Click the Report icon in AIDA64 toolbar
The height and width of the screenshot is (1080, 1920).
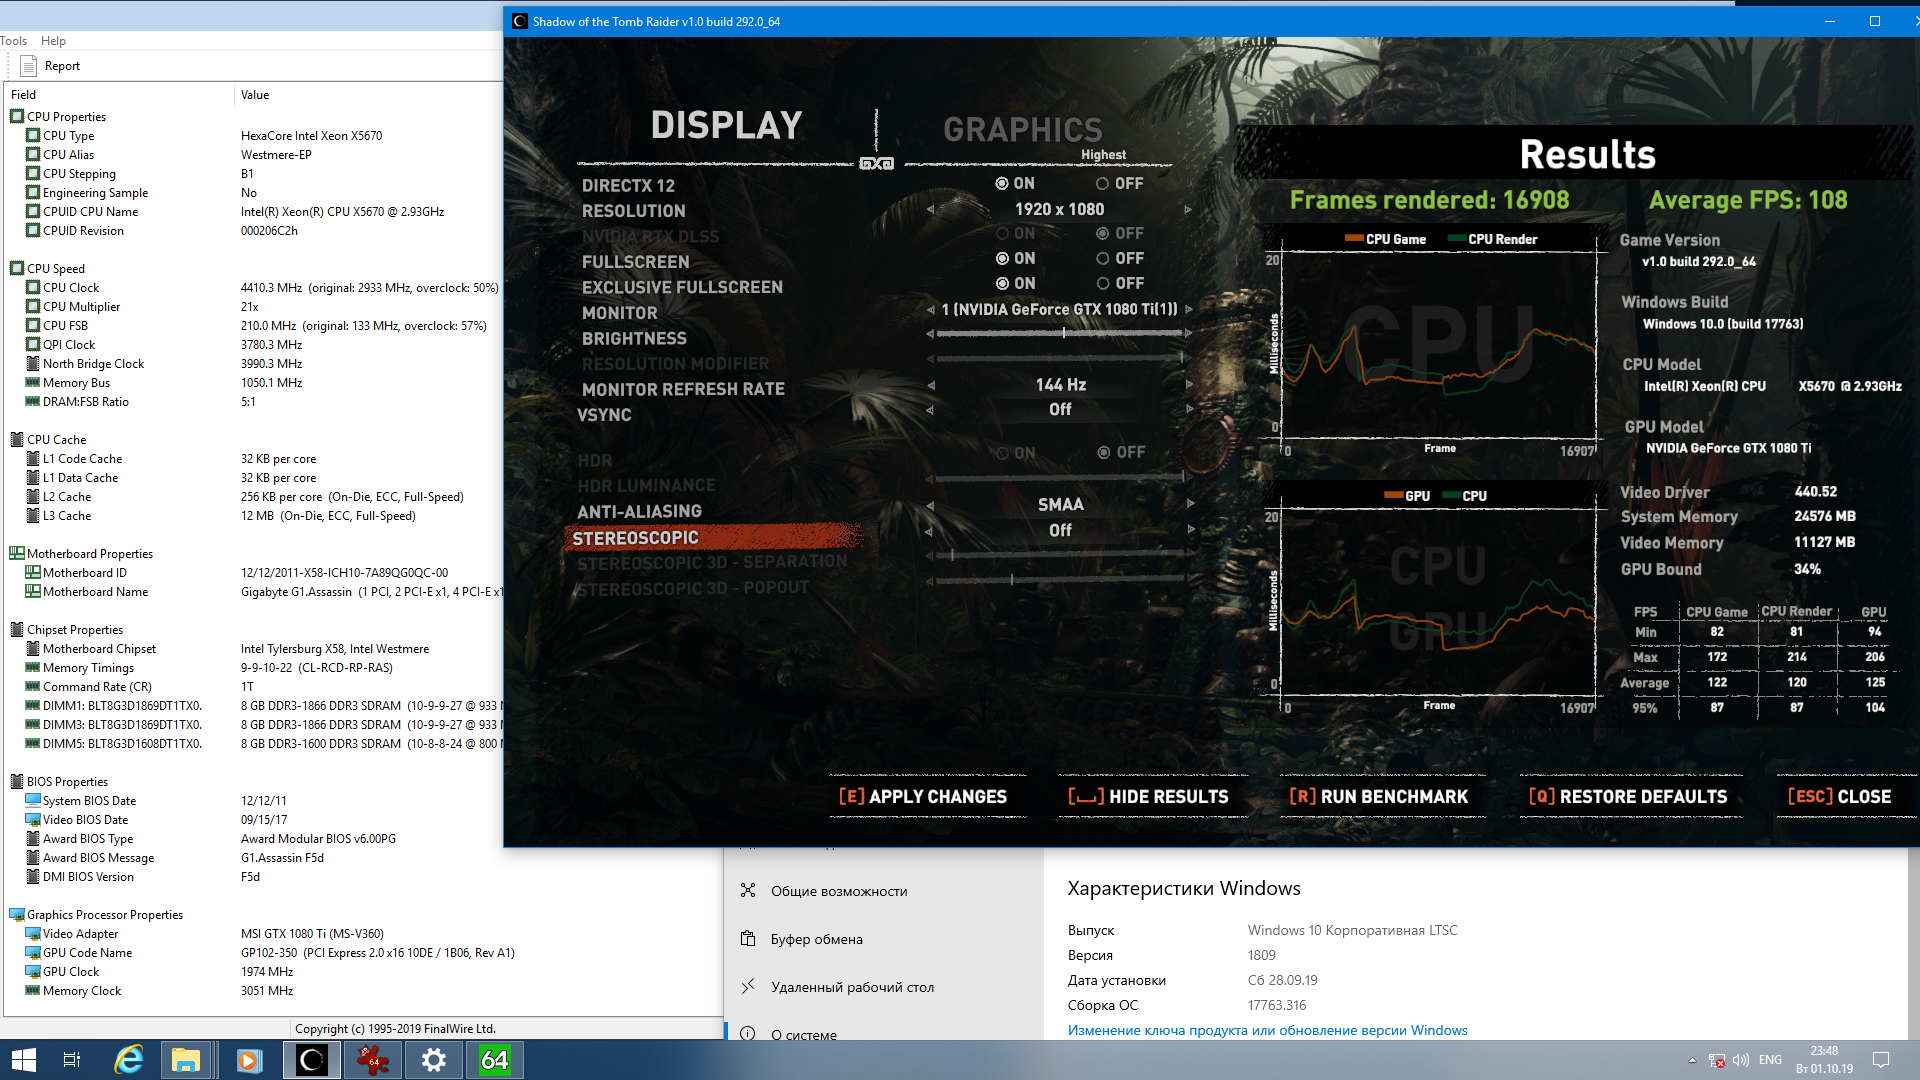pos(29,66)
